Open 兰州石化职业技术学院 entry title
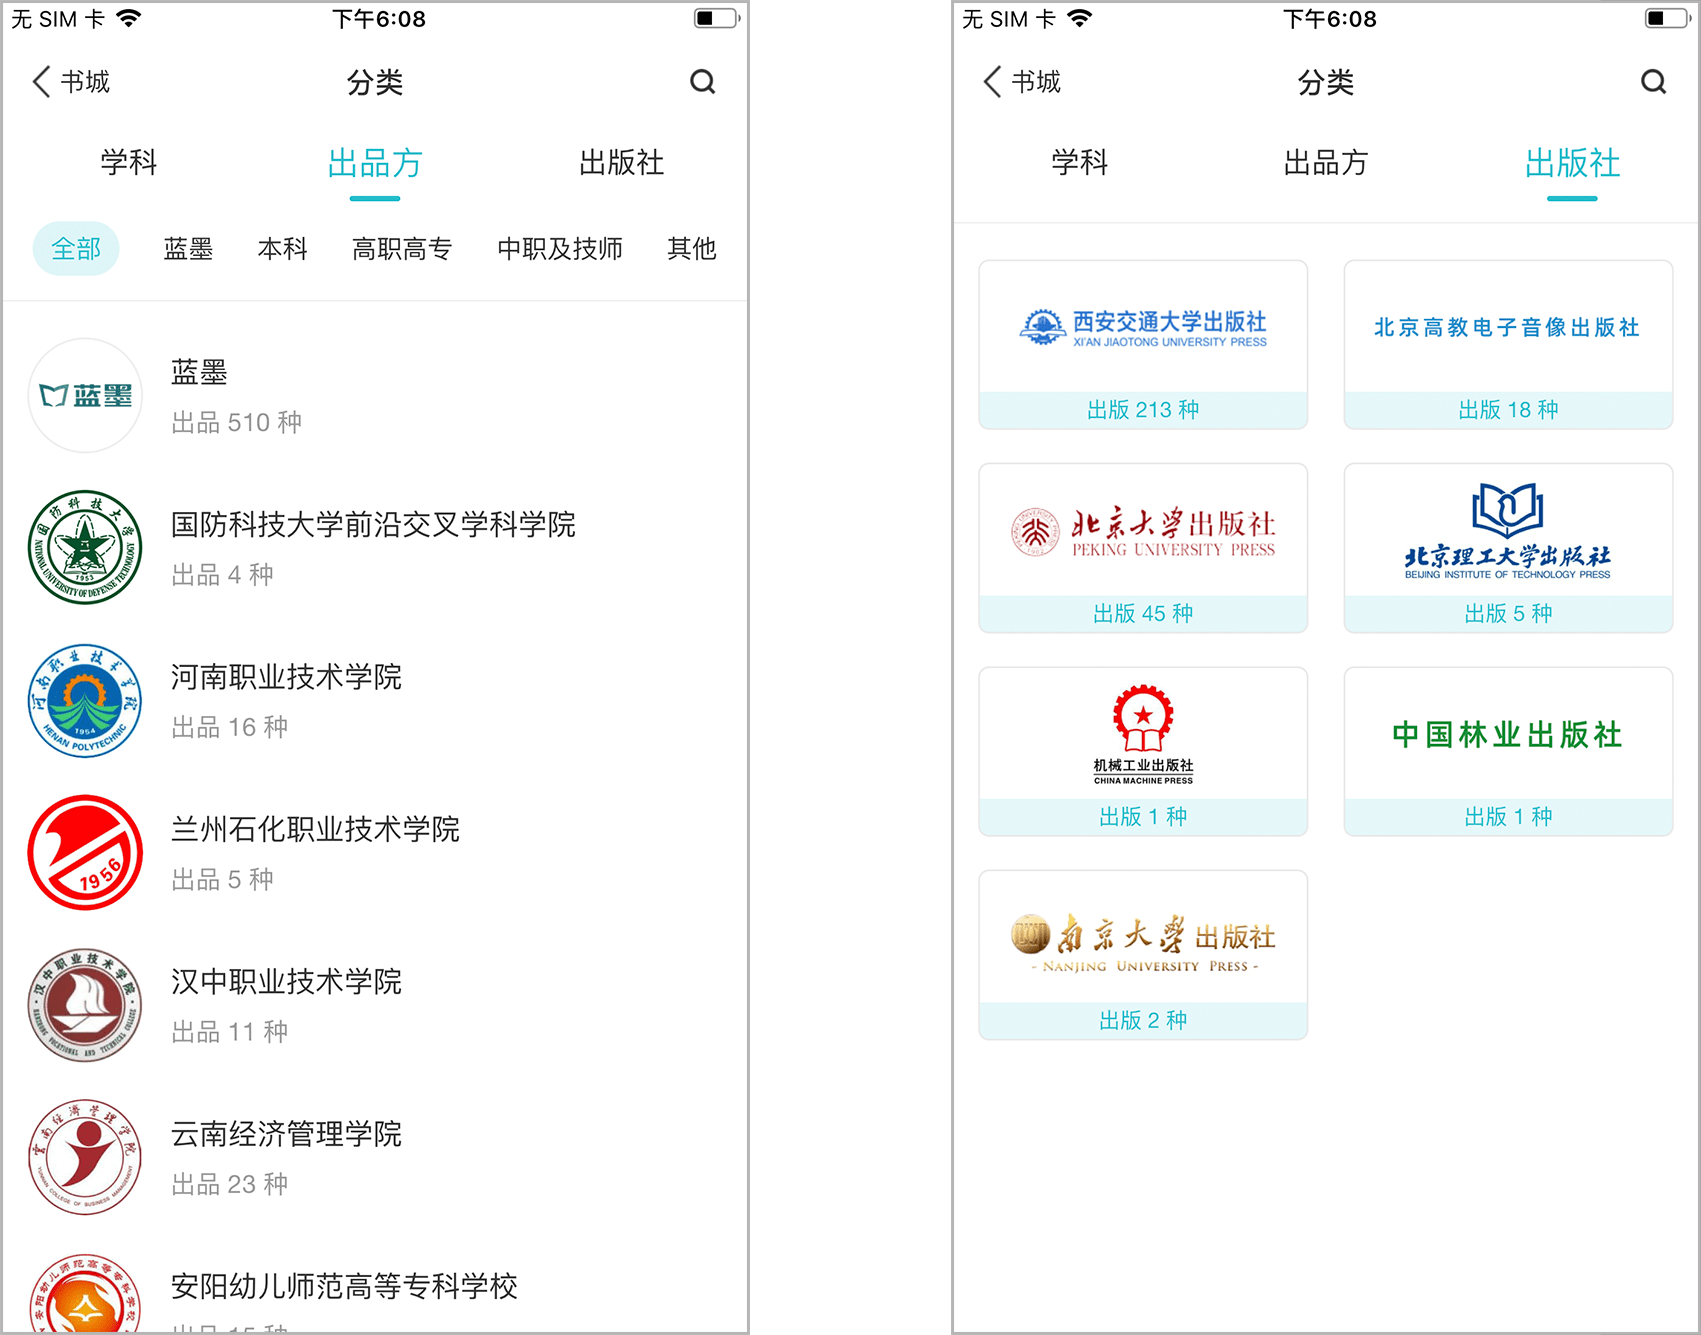The image size is (1701, 1335). tap(315, 829)
